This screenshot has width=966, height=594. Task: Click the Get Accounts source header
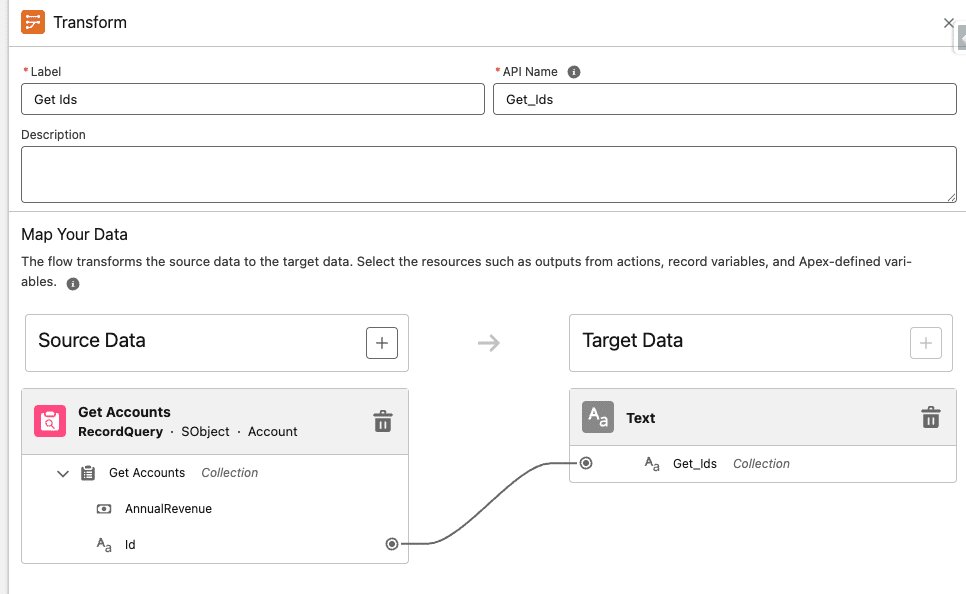click(200, 421)
